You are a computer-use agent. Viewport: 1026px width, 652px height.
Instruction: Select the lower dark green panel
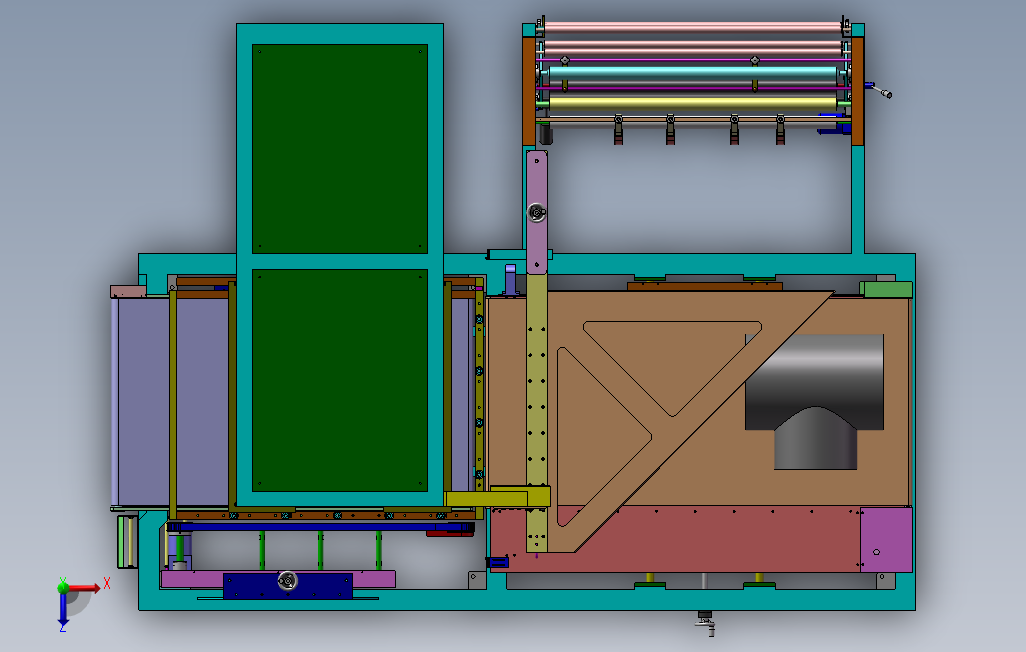pyautogui.click(x=340, y=380)
